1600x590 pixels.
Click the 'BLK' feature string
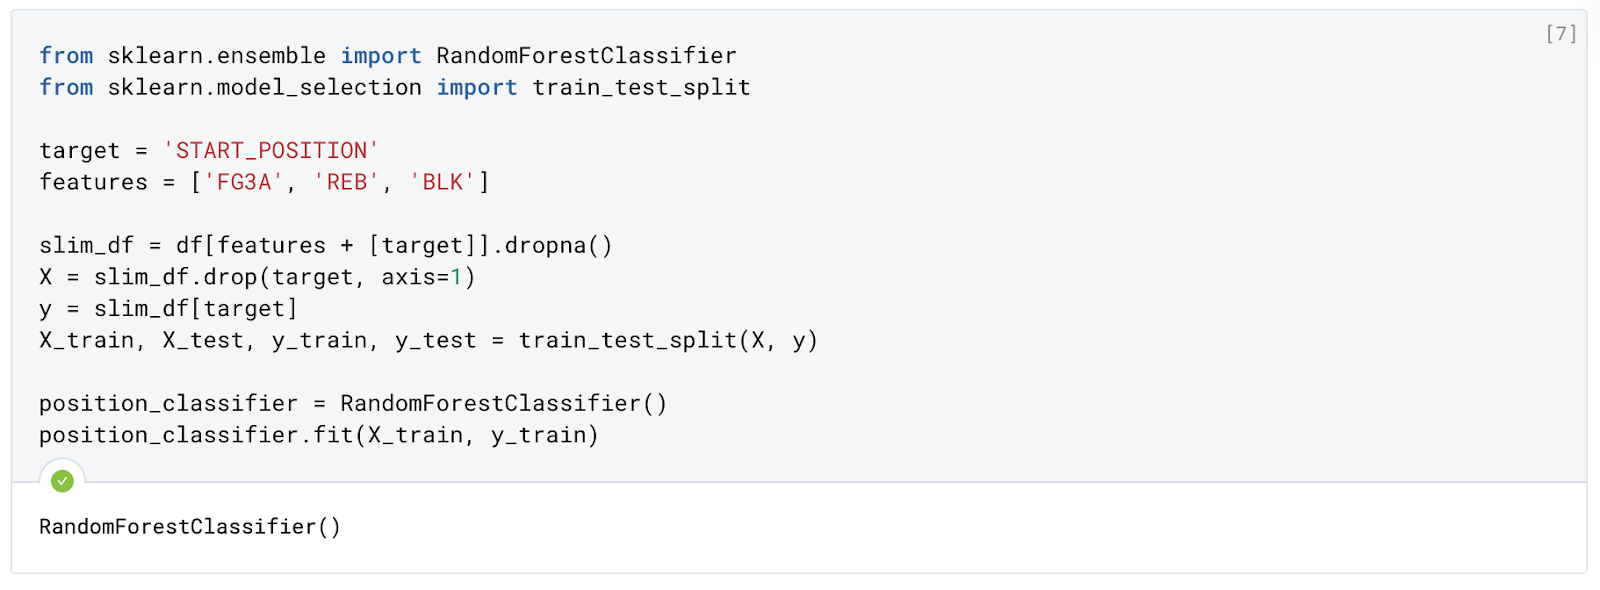pyautogui.click(x=443, y=182)
